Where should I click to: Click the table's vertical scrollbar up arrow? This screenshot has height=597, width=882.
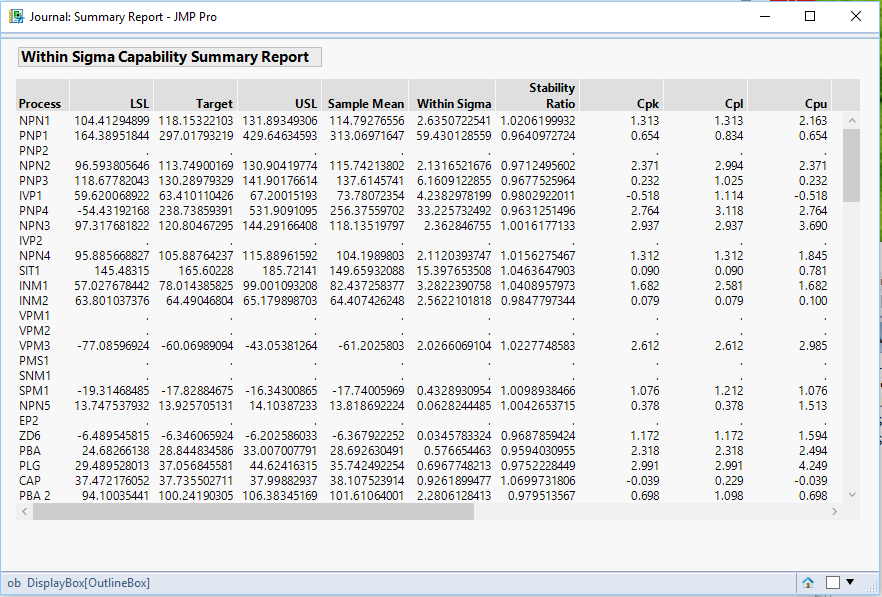(852, 120)
